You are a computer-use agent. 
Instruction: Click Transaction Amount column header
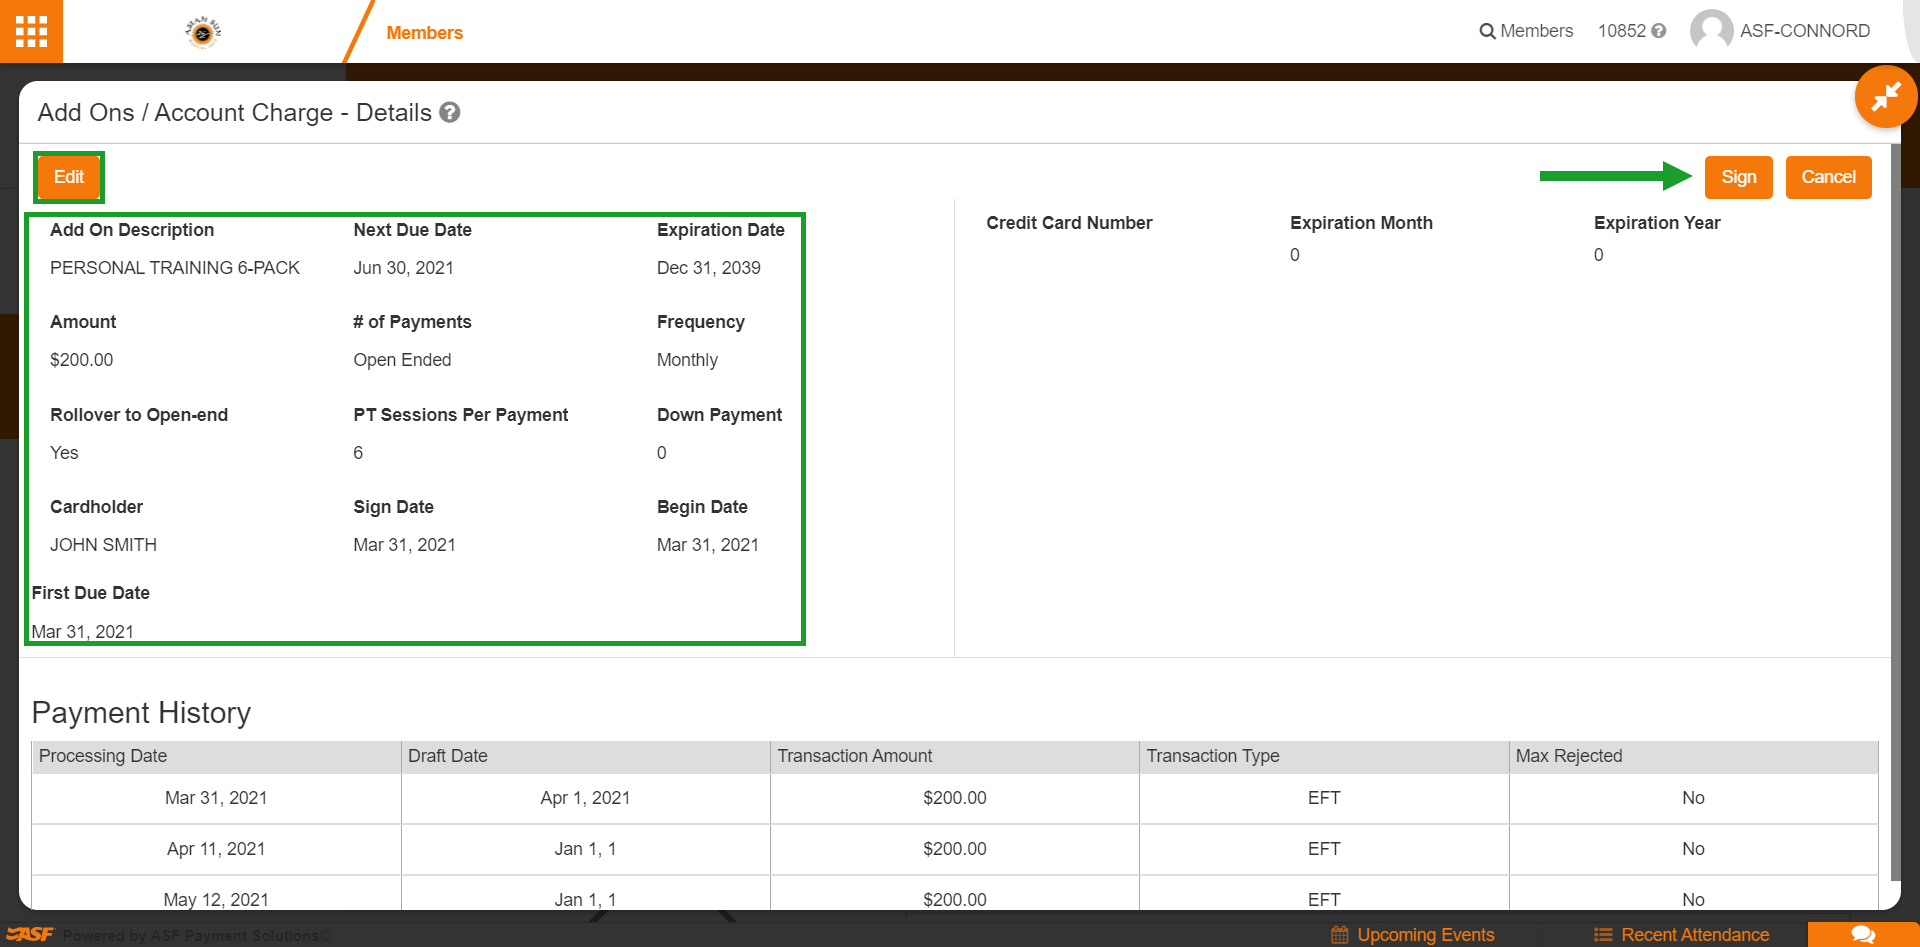[954, 756]
